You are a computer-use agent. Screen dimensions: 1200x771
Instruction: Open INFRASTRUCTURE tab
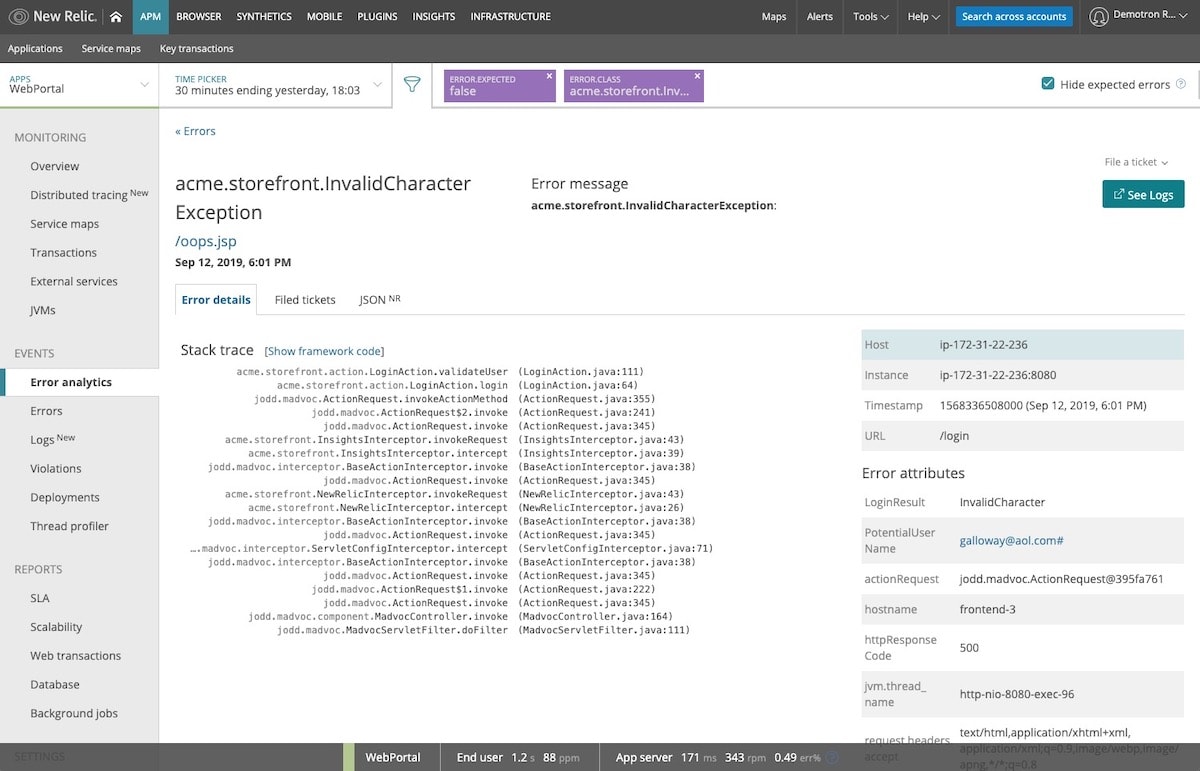tap(510, 17)
